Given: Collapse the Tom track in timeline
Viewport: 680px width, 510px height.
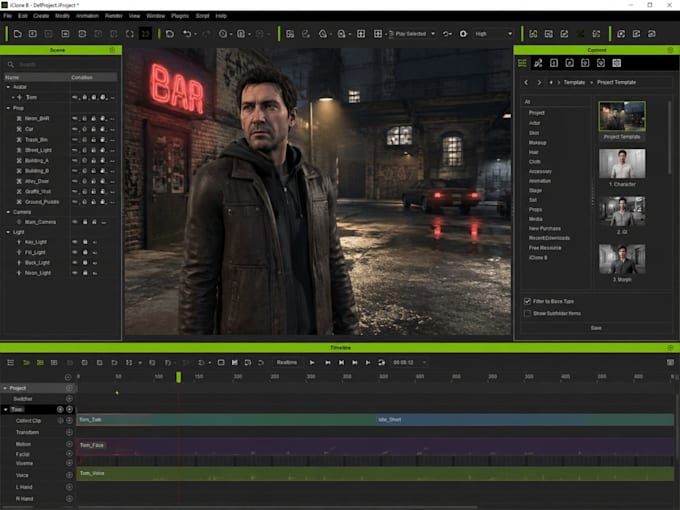Looking at the screenshot, I should pyautogui.click(x=6, y=409).
